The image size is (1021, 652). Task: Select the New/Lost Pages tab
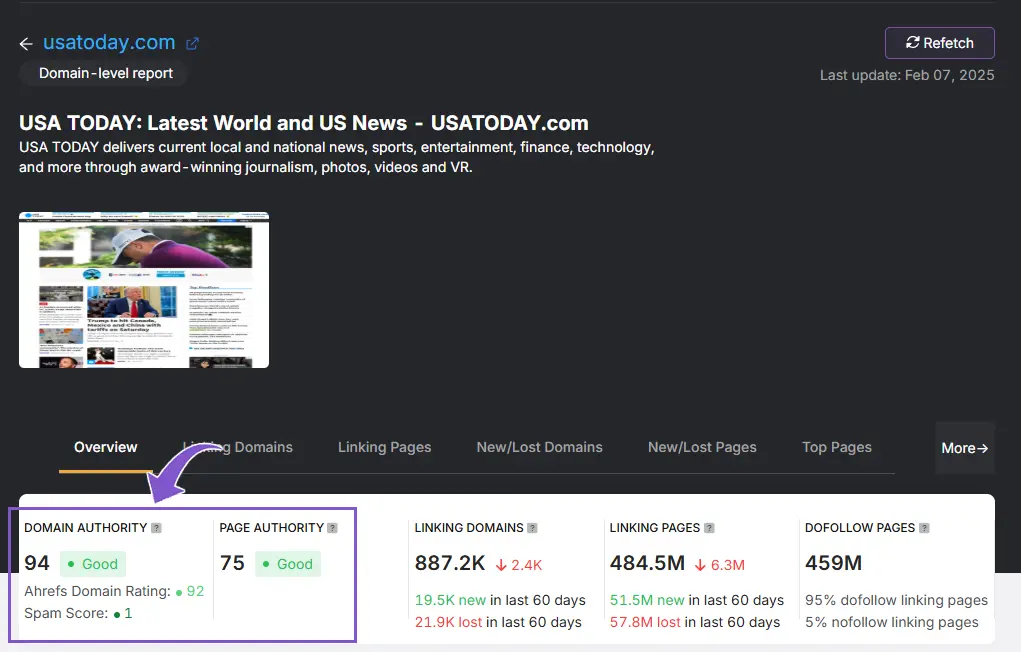click(702, 447)
